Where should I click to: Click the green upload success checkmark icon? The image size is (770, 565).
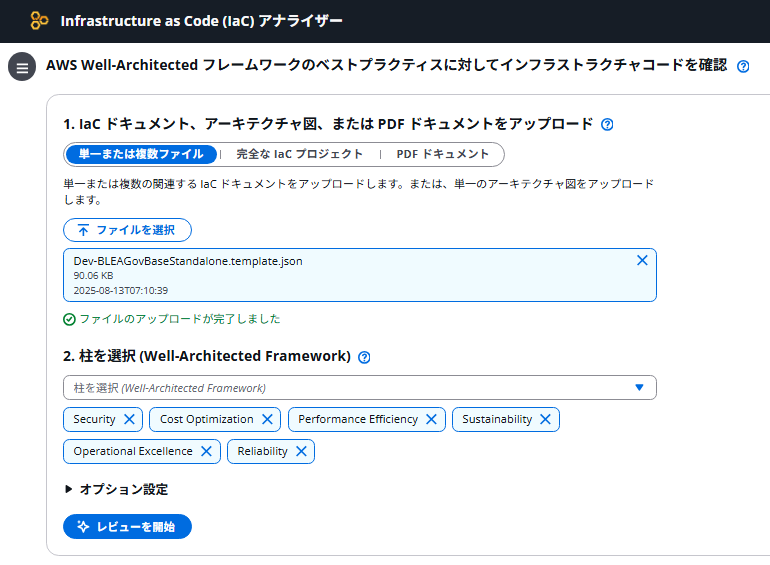click(x=69, y=320)
